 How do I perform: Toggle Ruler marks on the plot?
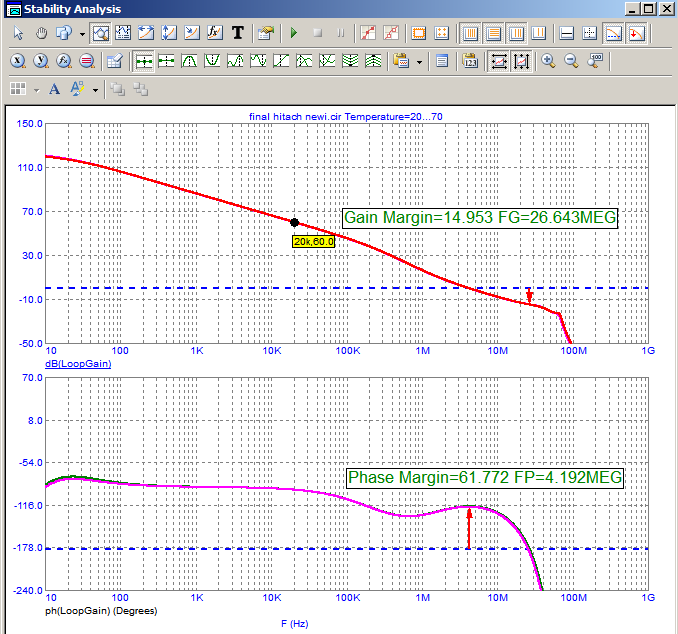(391, 33)
